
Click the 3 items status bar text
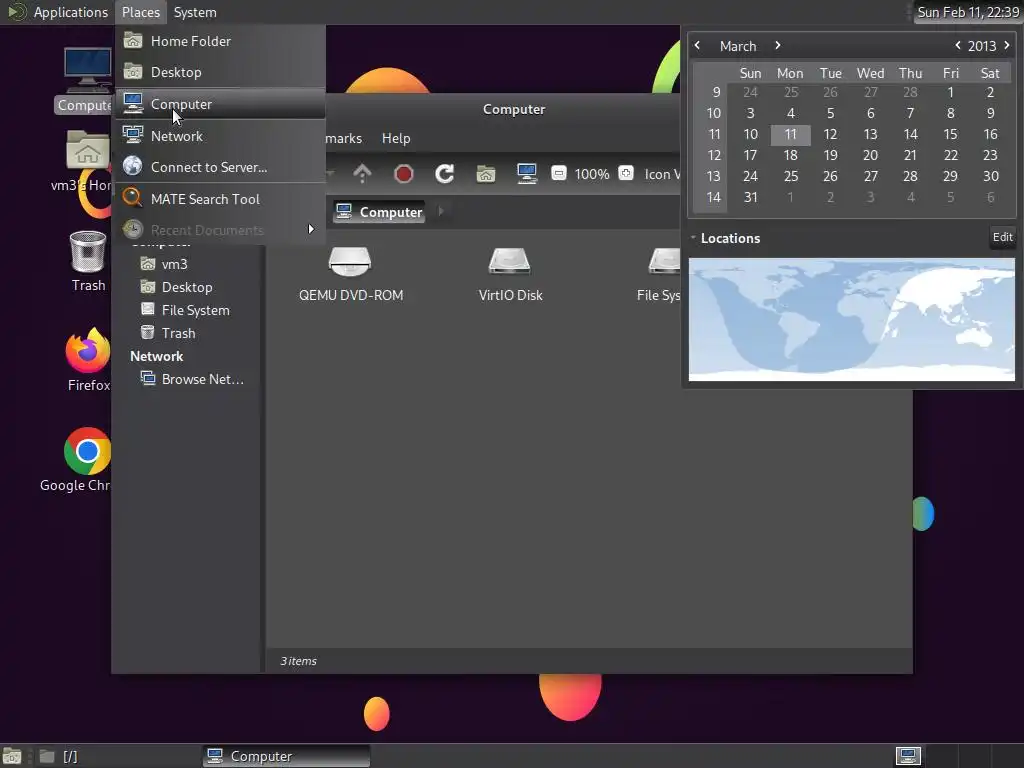(298, 661)
